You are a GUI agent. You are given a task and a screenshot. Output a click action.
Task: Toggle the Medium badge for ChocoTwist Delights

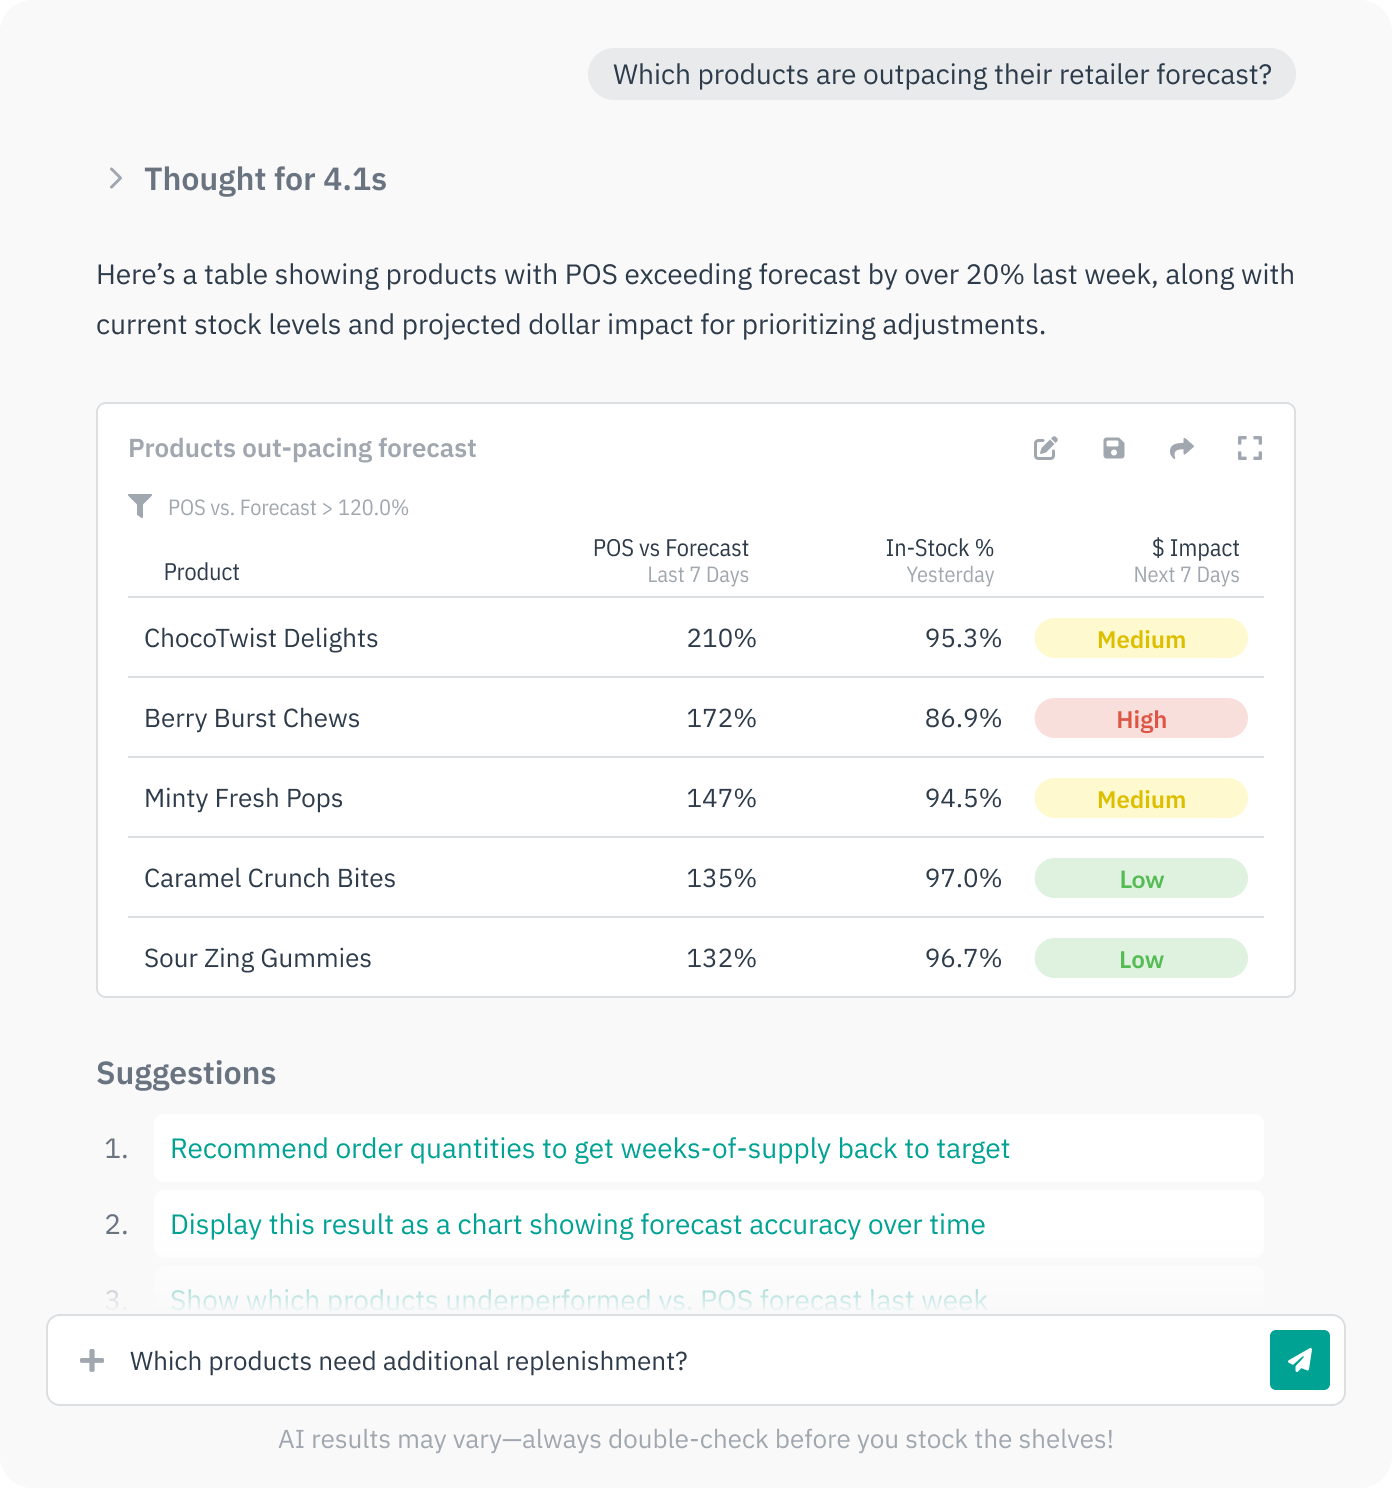coord(1140,638)
